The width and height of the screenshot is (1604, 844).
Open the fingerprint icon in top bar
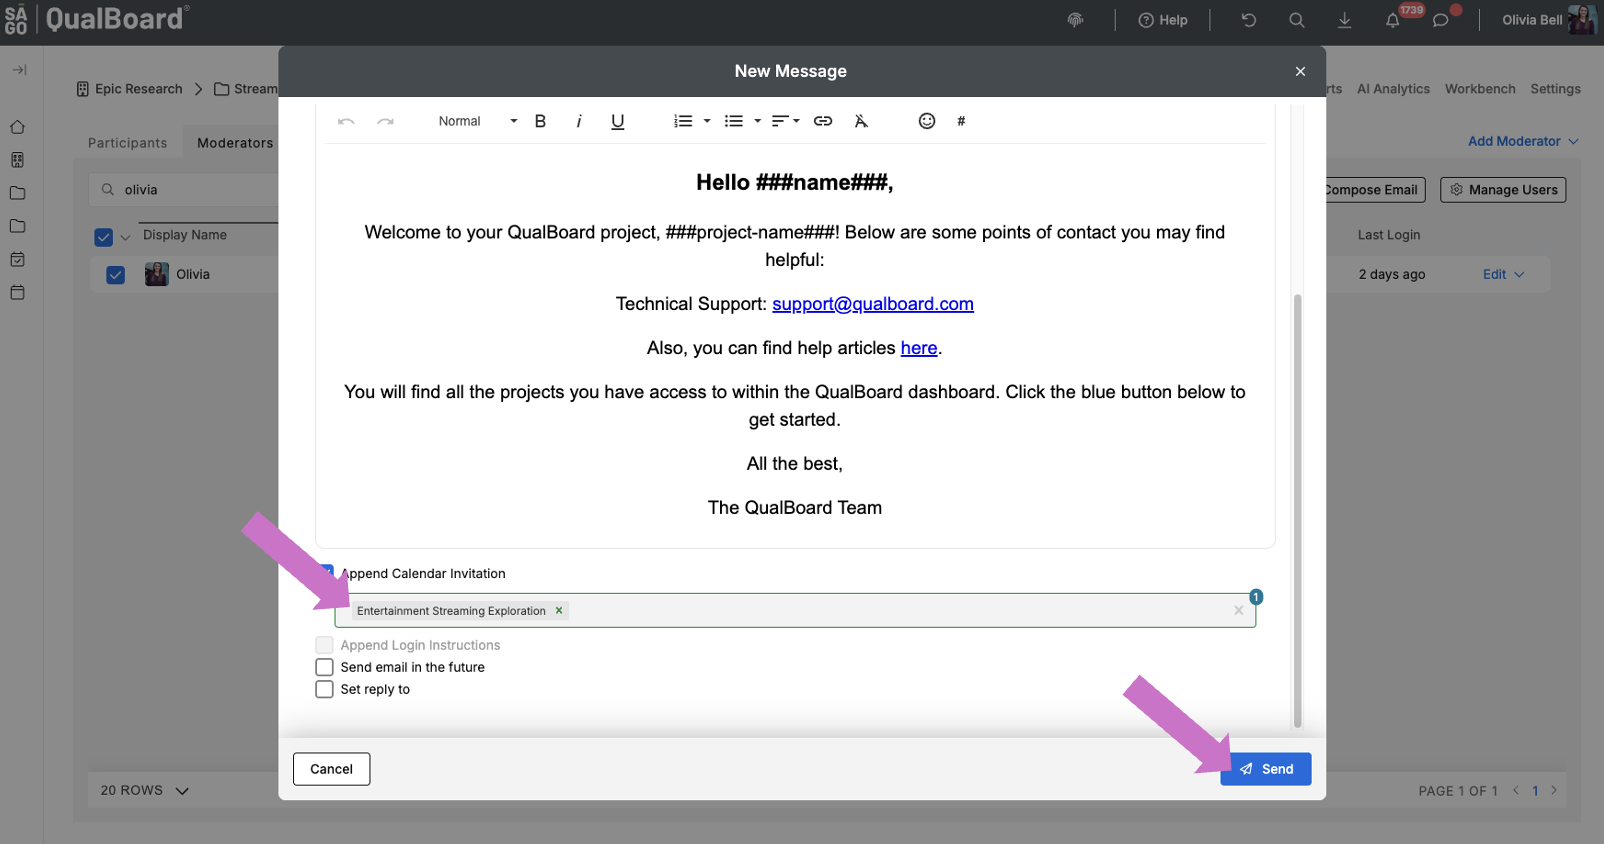1076,20
